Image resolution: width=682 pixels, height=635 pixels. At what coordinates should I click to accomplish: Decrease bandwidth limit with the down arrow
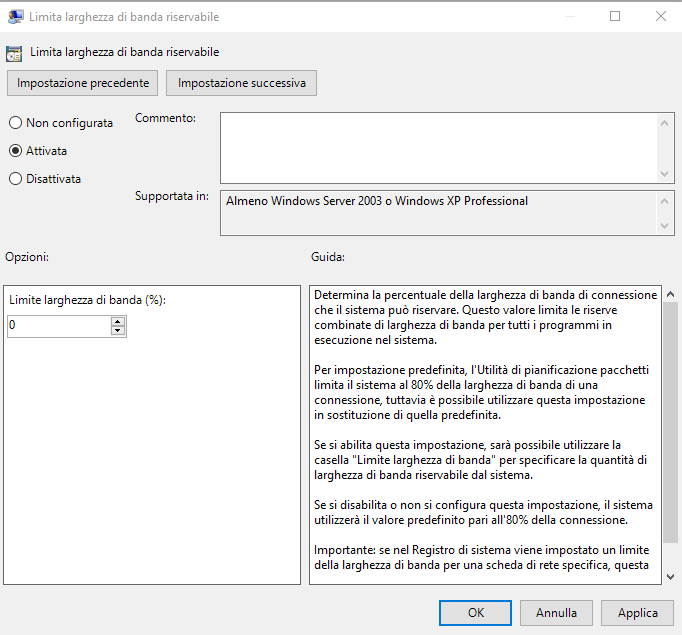(118, 331)
